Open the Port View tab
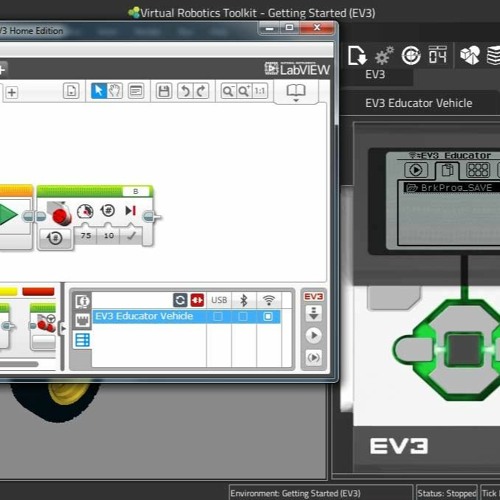The width and height of the screenshot is (500, 500). point(82,320)
